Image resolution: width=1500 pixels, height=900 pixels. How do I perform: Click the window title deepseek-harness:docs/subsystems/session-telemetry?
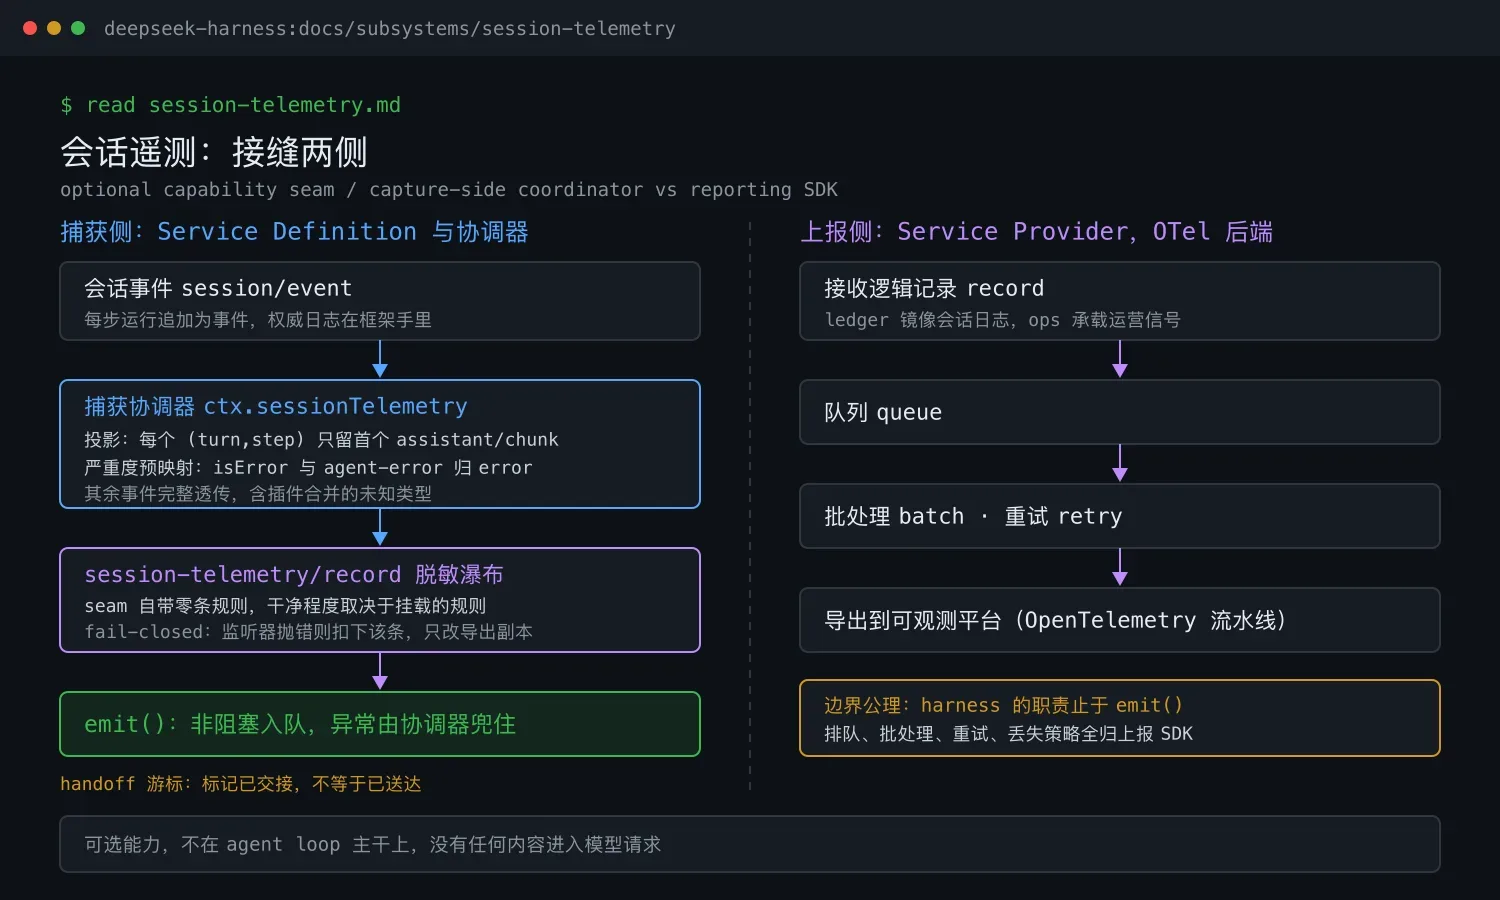[390, 28]
